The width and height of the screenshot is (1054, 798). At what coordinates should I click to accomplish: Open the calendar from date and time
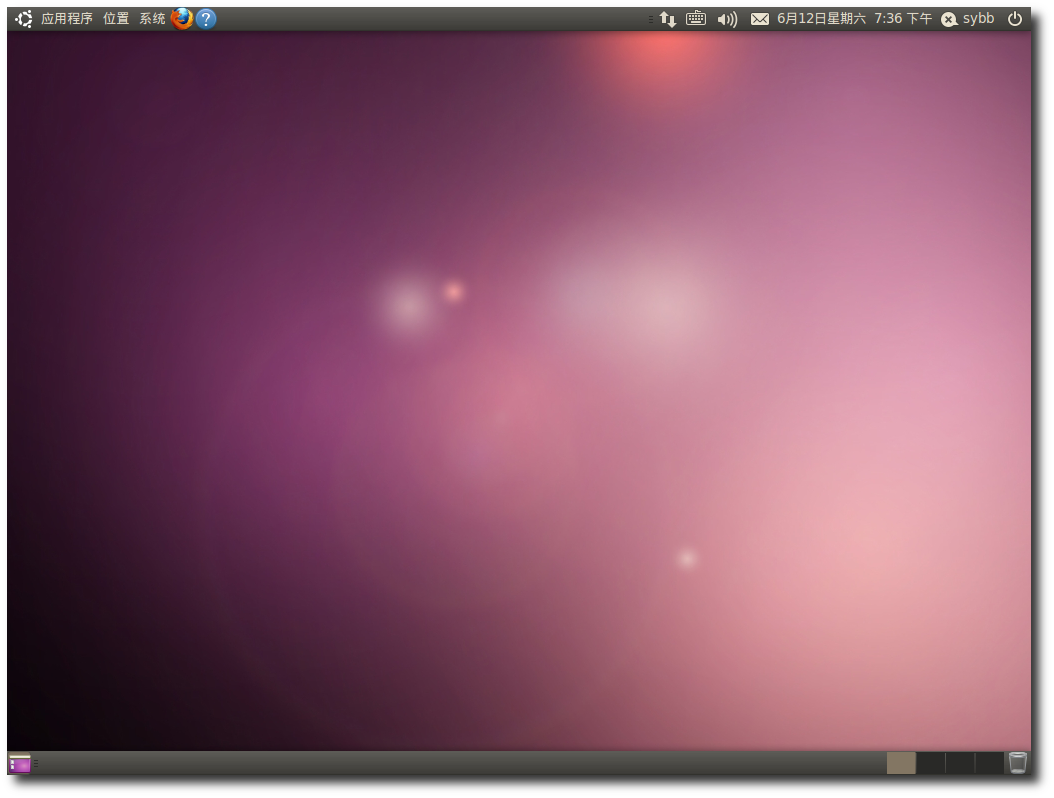pos(854,19)
